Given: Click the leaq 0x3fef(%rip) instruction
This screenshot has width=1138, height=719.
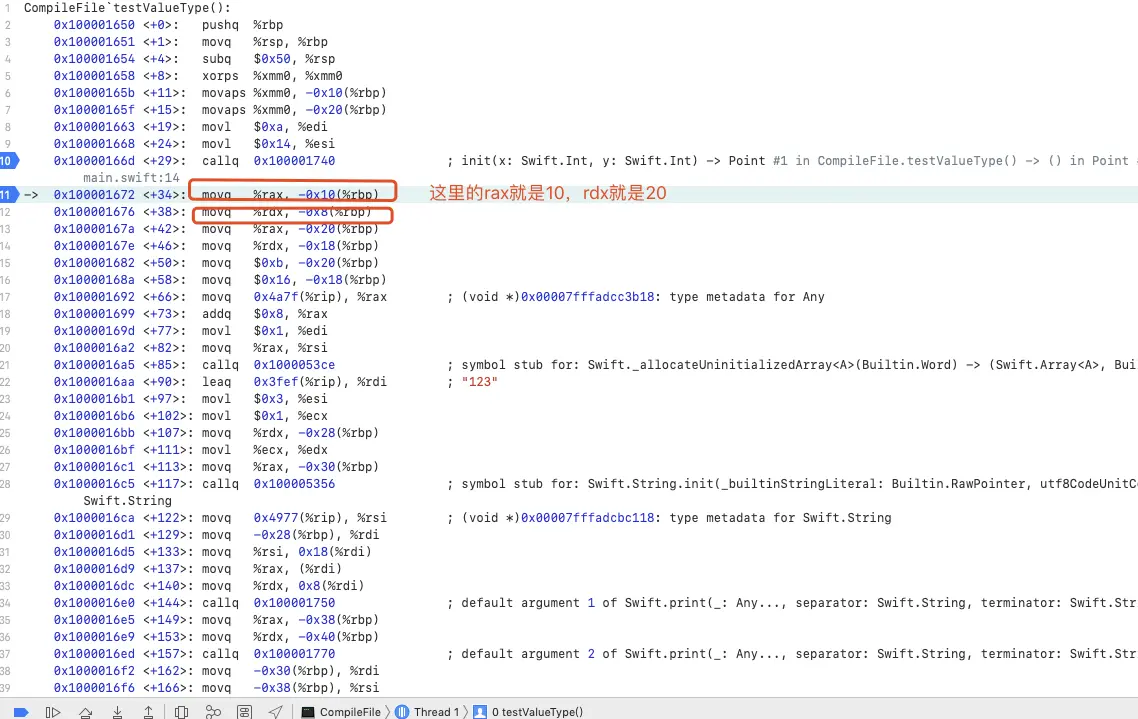Looking at the screenshot, I should click(x=294, y=382).
